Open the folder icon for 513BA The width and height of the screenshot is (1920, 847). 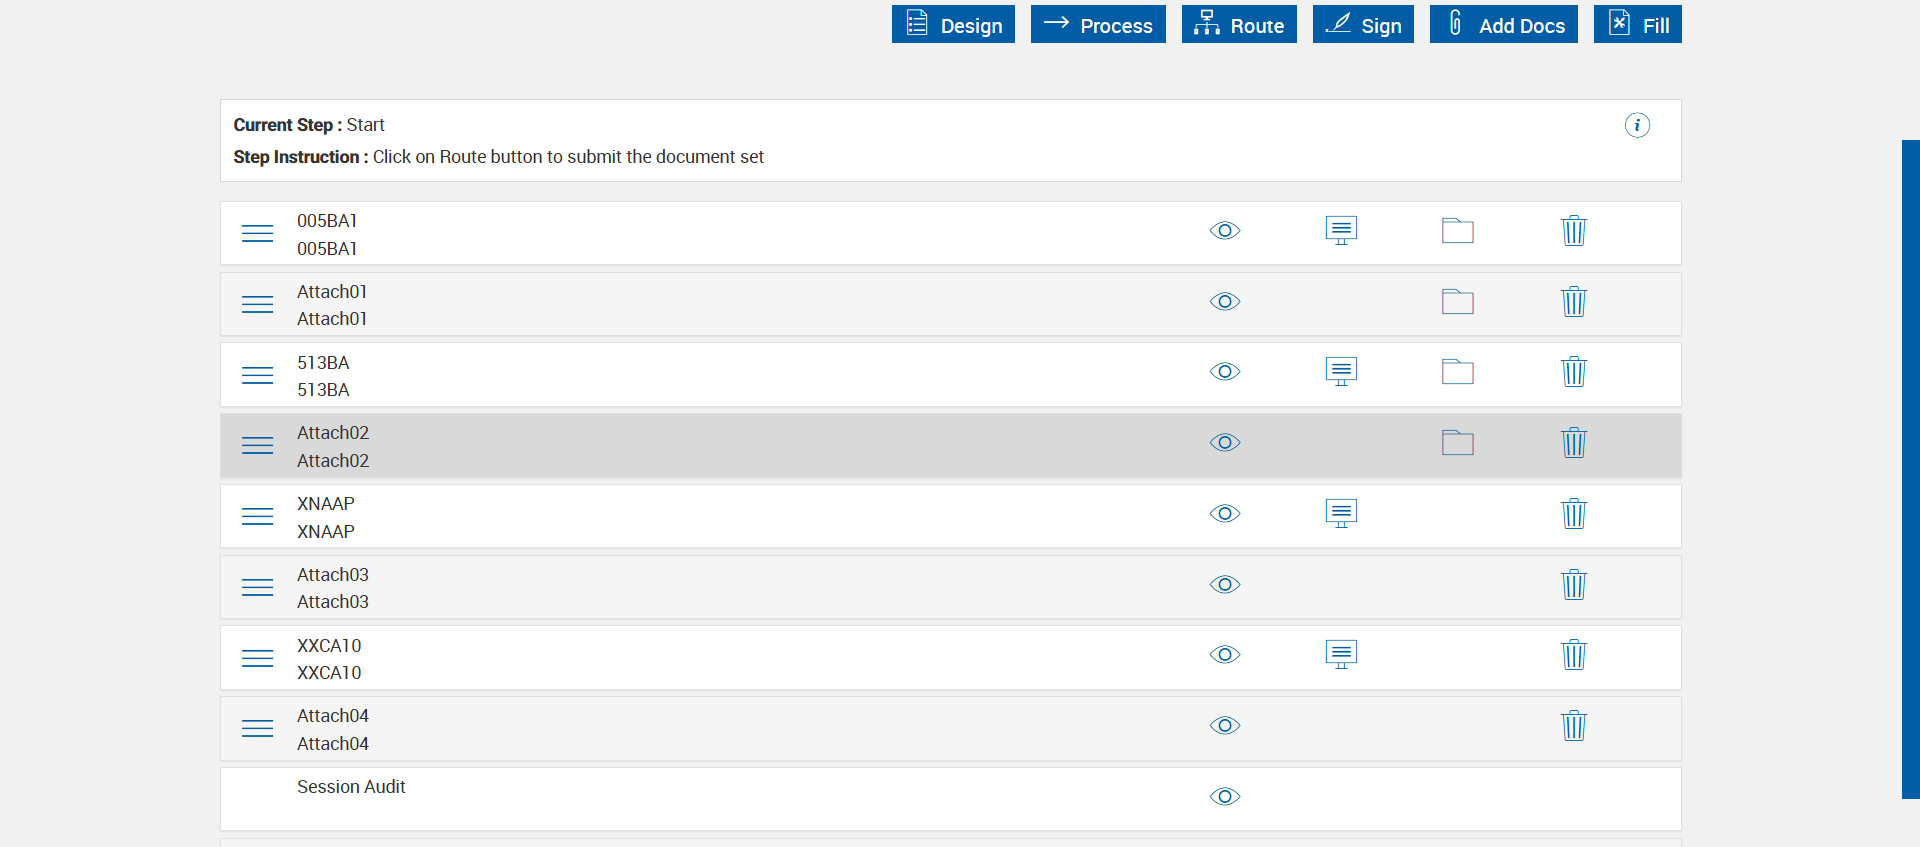point(1457,372)
